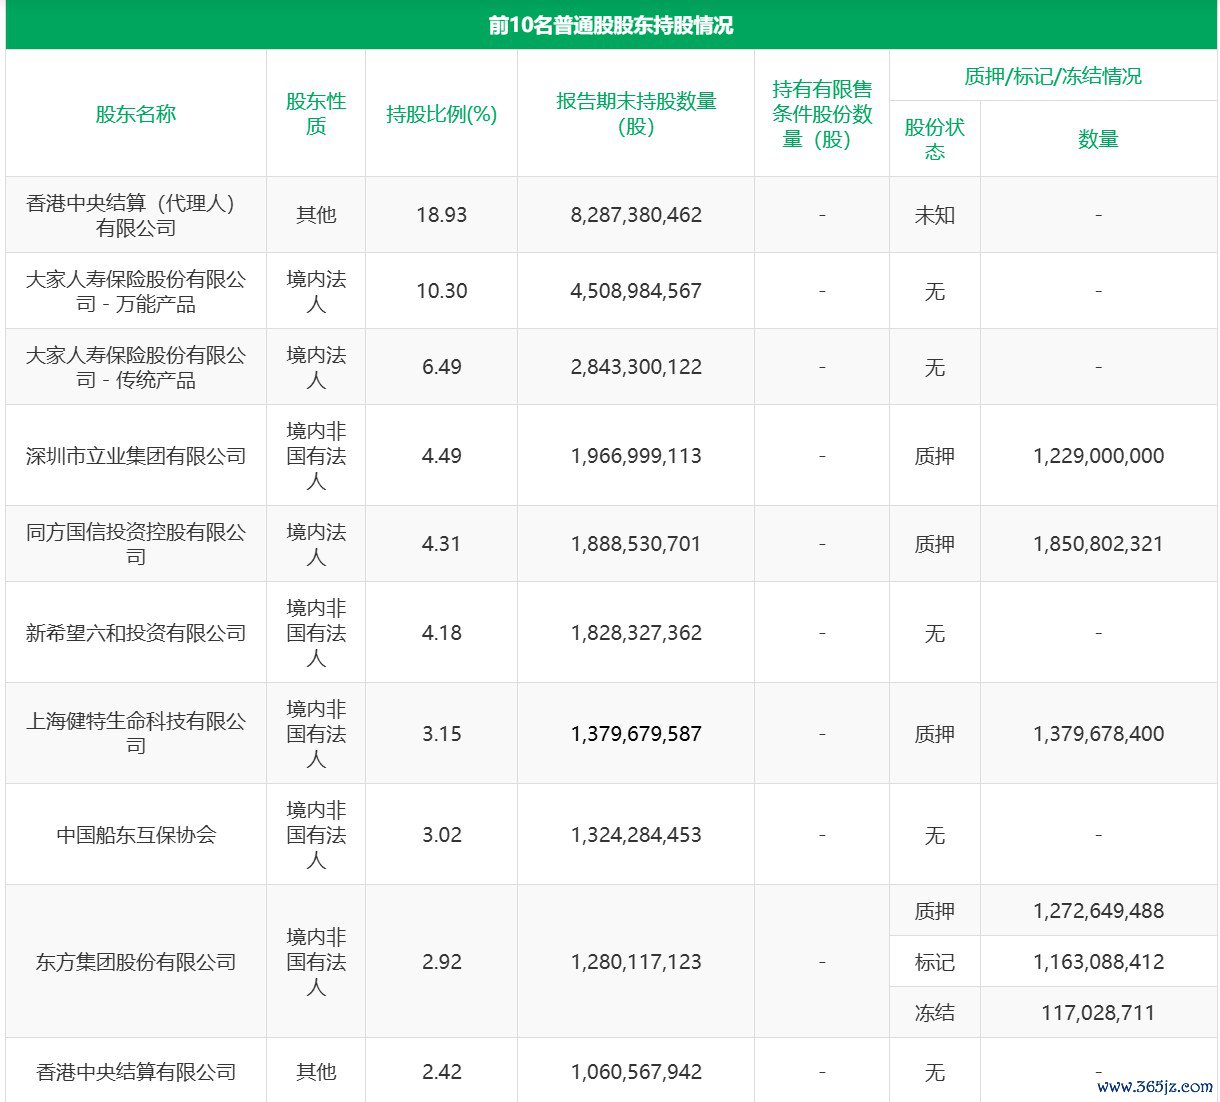Click 质押 status in 同方国信 row

click(x=935, y=544)
